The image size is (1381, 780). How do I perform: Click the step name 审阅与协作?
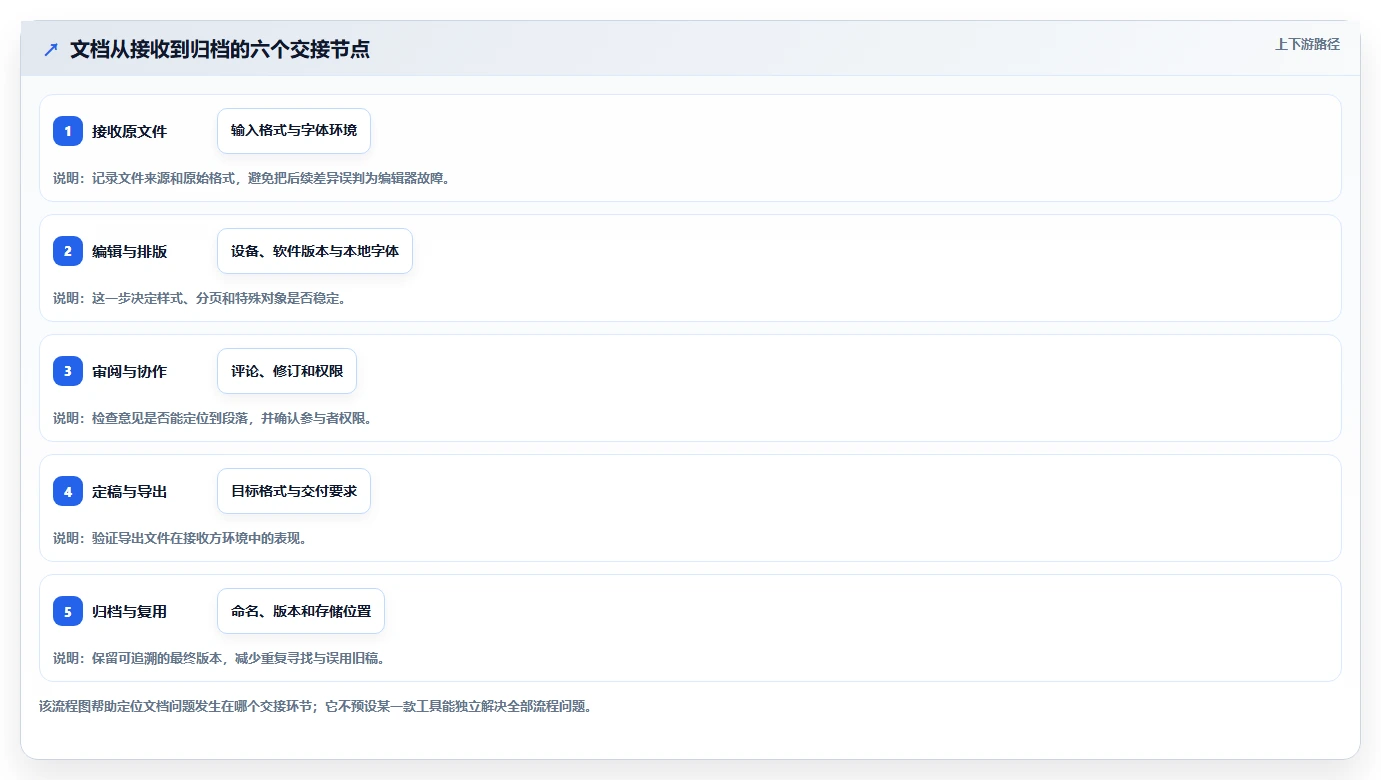point(129,371)
